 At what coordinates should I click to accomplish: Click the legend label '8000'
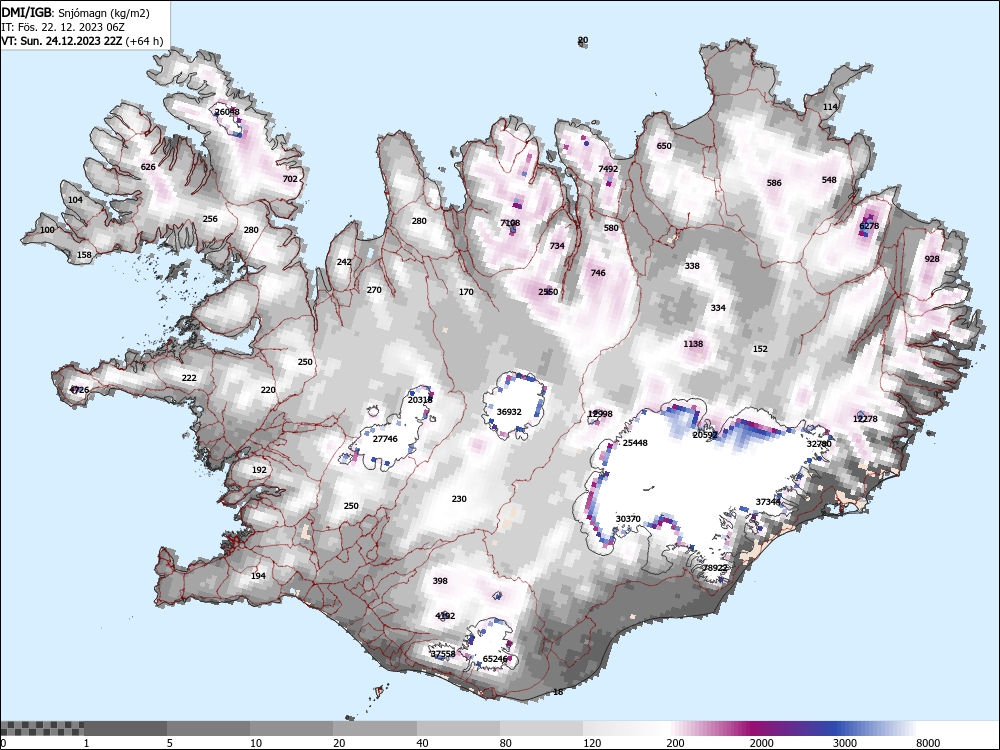(928, 743)
